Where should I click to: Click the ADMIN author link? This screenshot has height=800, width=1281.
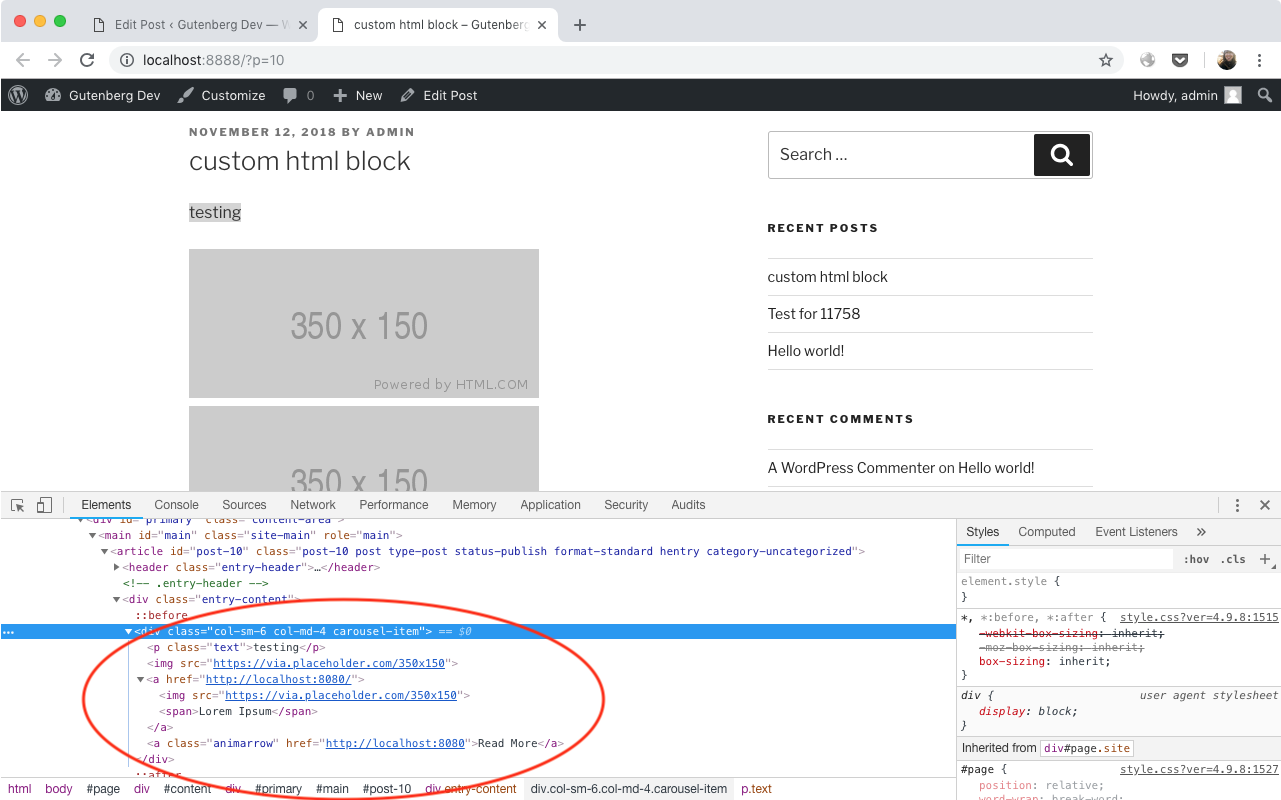[391, 132]
